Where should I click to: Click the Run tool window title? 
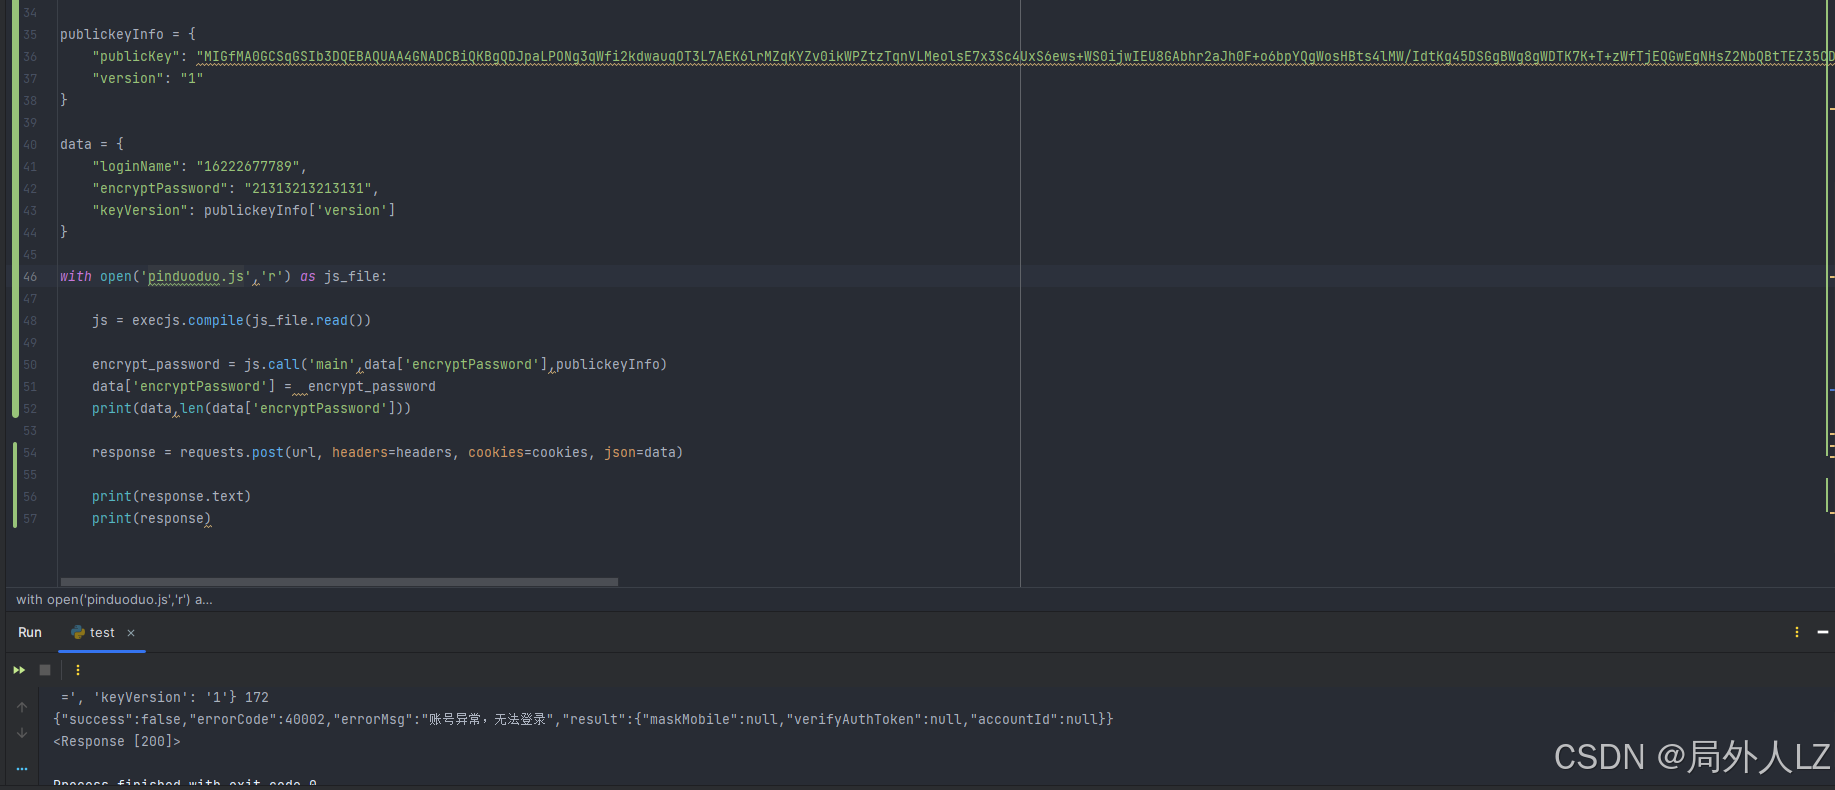[x=30, y=633]
